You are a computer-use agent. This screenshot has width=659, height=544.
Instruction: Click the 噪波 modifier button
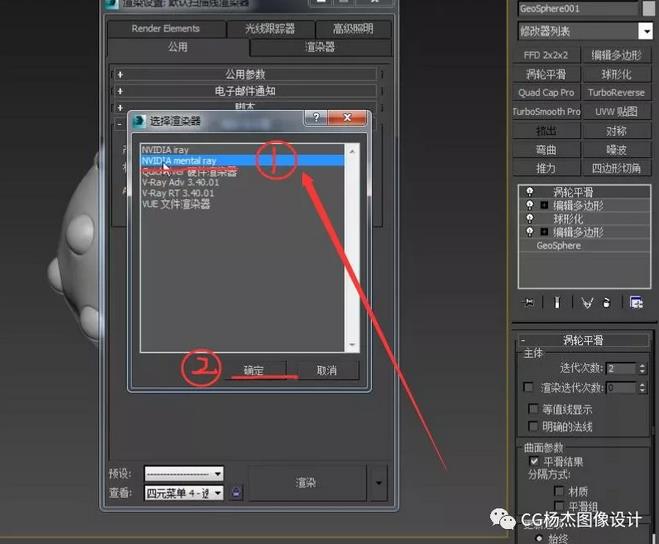pos(616,150)
